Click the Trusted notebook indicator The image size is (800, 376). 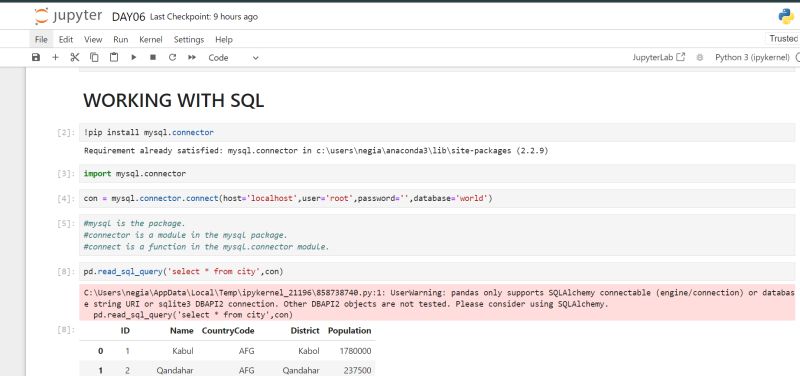pos(784,39)
